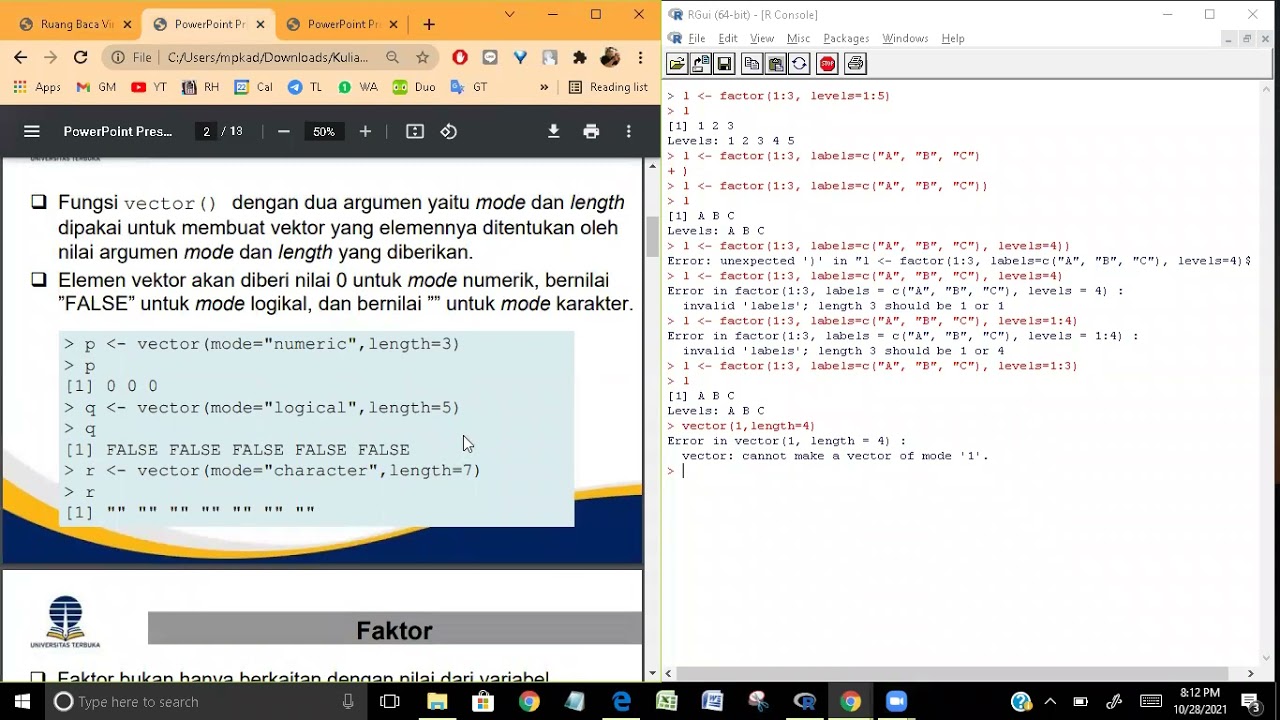
Task: Zoom out the PDF with minus button
Action: tap(284, 131)
